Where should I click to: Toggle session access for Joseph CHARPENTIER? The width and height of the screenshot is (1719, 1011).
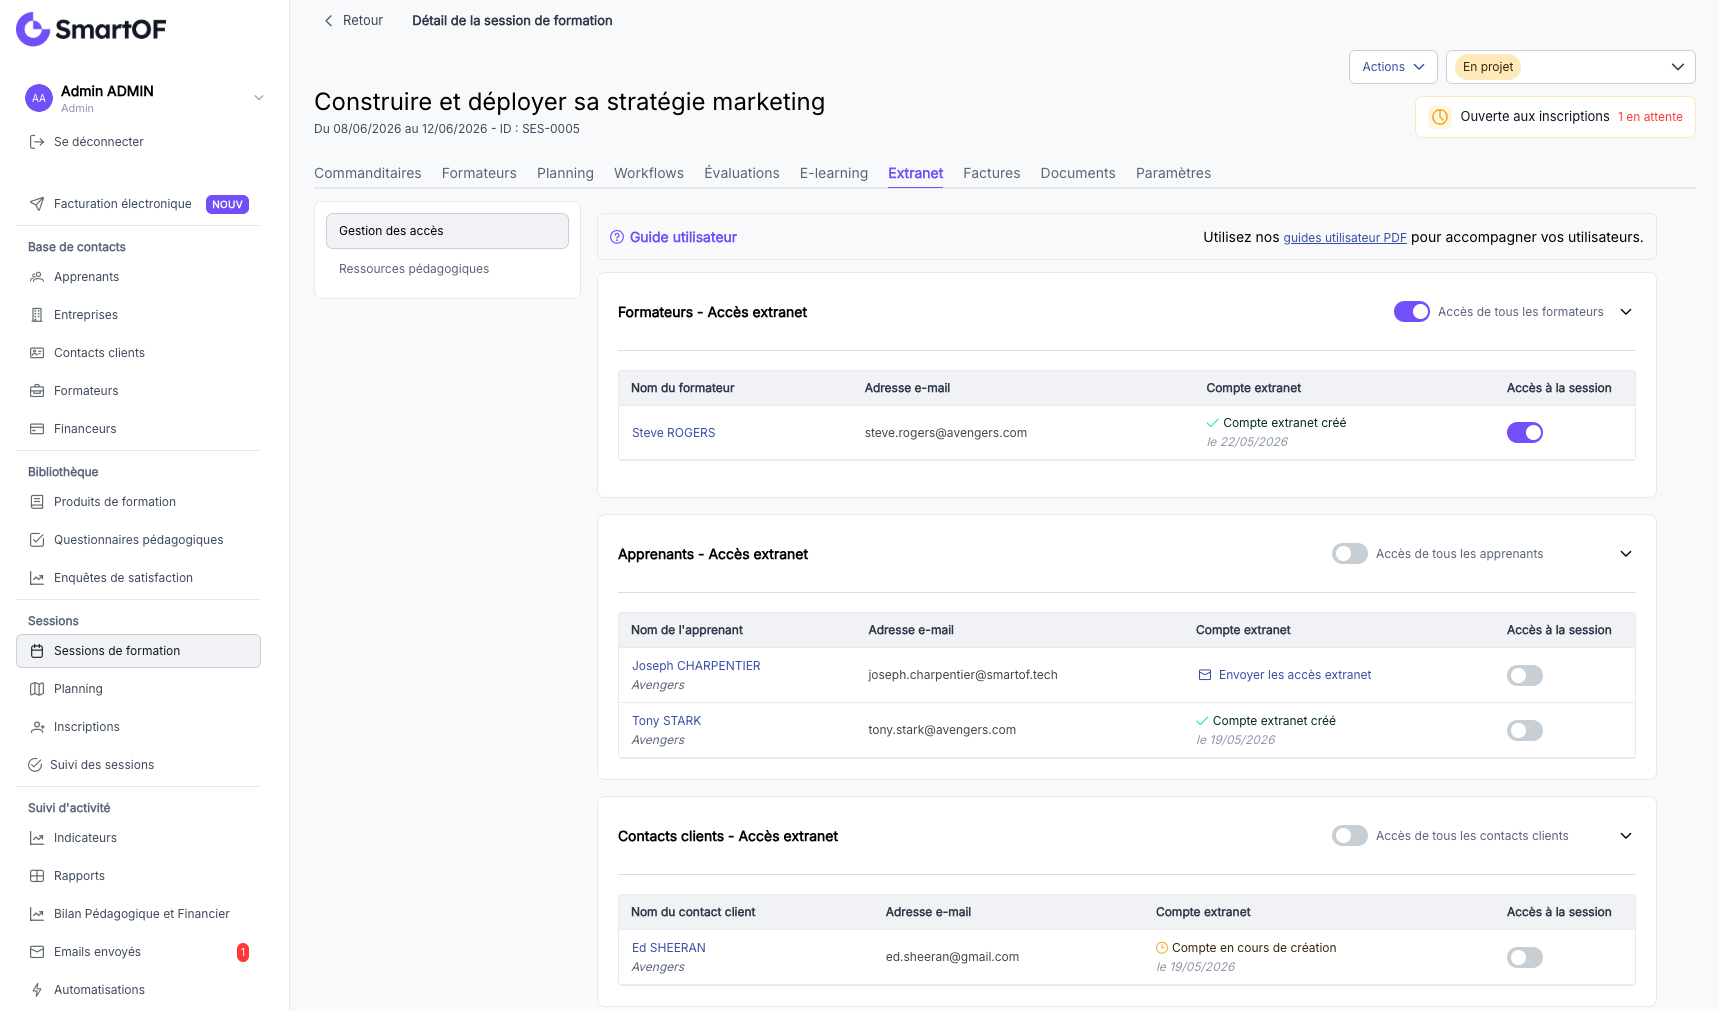[1525, 675]
